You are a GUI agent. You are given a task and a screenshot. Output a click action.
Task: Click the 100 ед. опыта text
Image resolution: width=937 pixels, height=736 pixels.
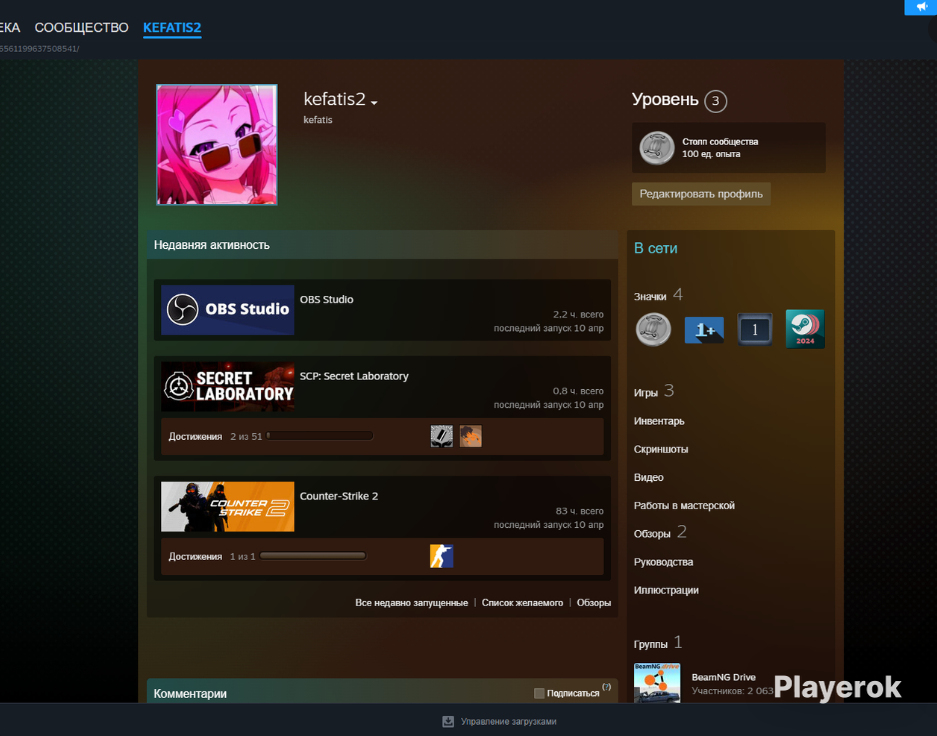[711, 154]
